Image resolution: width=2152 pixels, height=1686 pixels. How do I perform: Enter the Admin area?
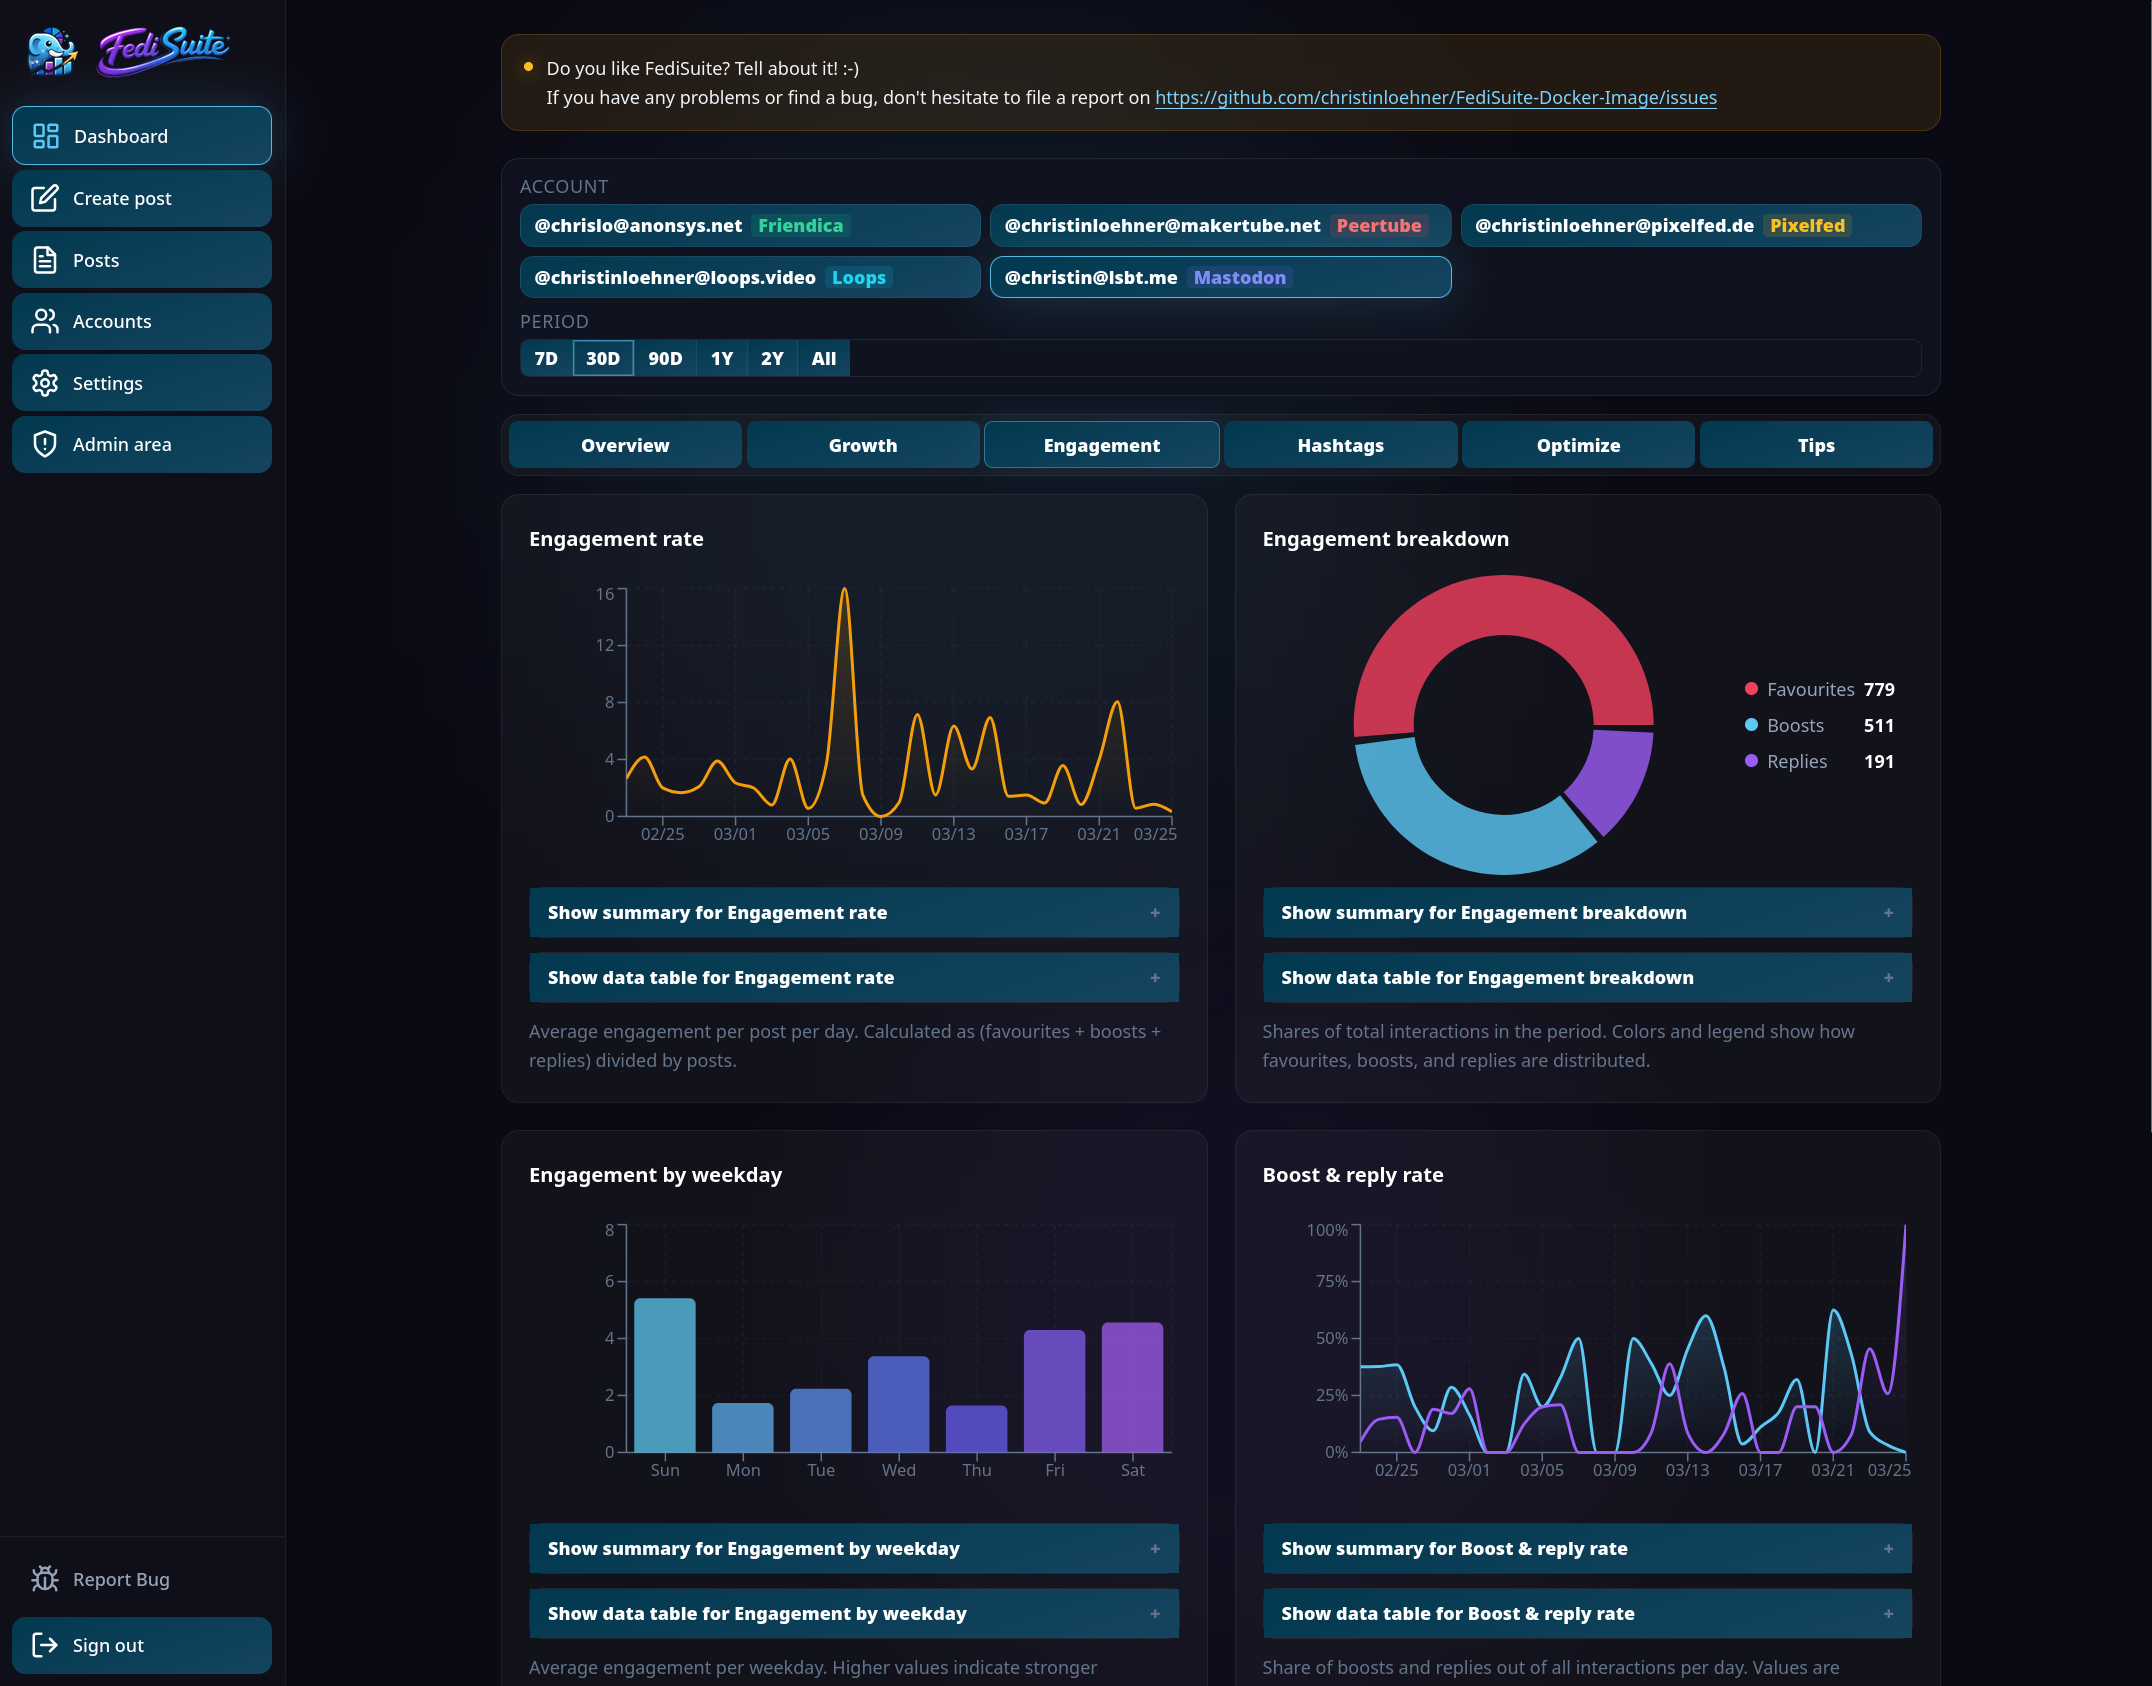(x=141, y=444)
